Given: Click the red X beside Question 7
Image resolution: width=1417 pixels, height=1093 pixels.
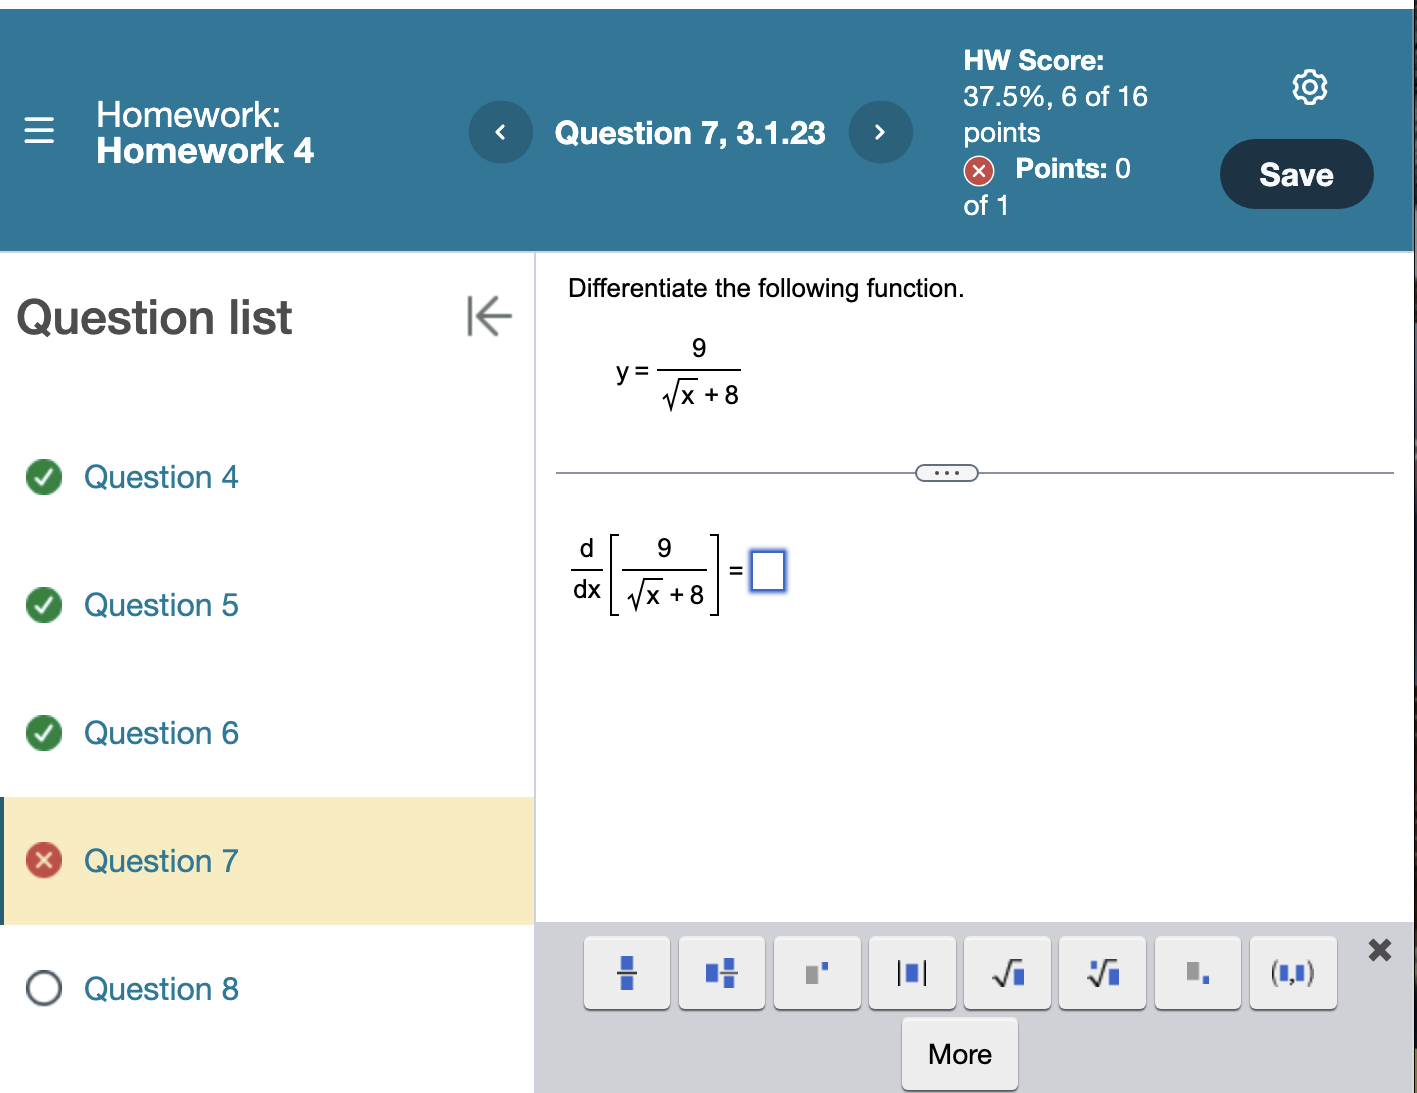Looking at the screenshot, I should point(43,860).
